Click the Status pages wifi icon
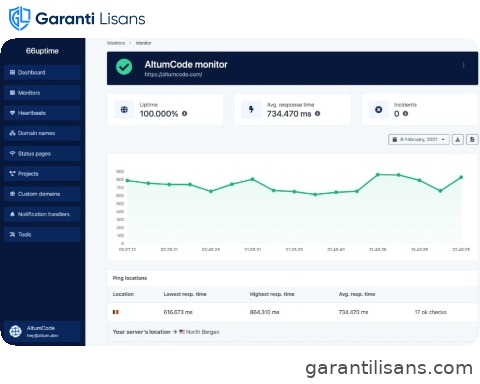 12,154
